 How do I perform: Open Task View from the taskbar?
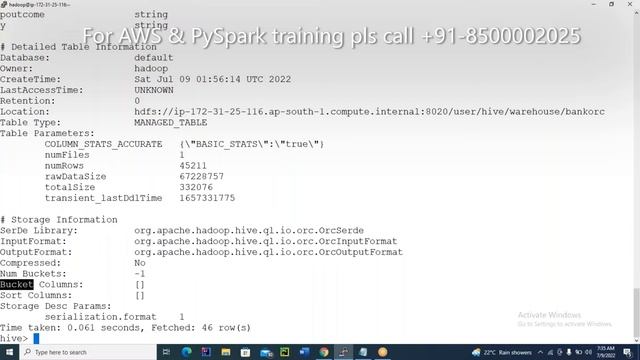tap(166, 352)
